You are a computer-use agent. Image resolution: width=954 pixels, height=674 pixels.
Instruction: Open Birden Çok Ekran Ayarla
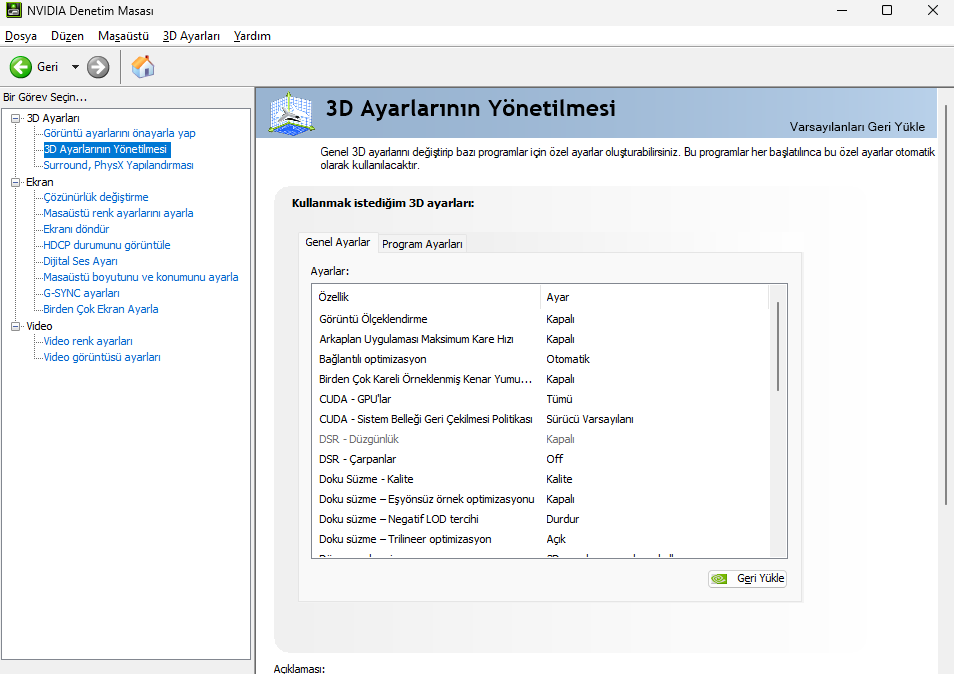coord(100,309)
